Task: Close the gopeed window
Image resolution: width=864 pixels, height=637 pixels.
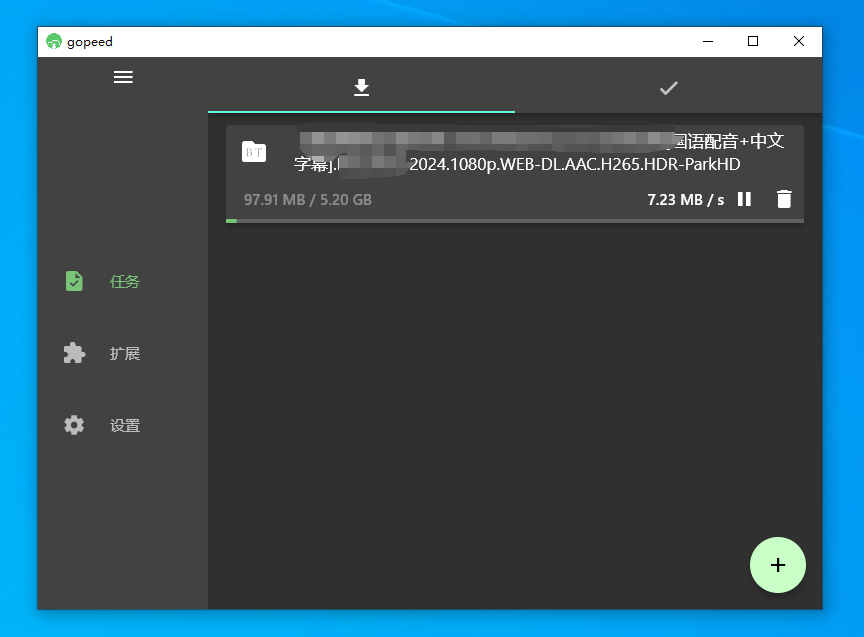Action: click(x=798, y=41)
